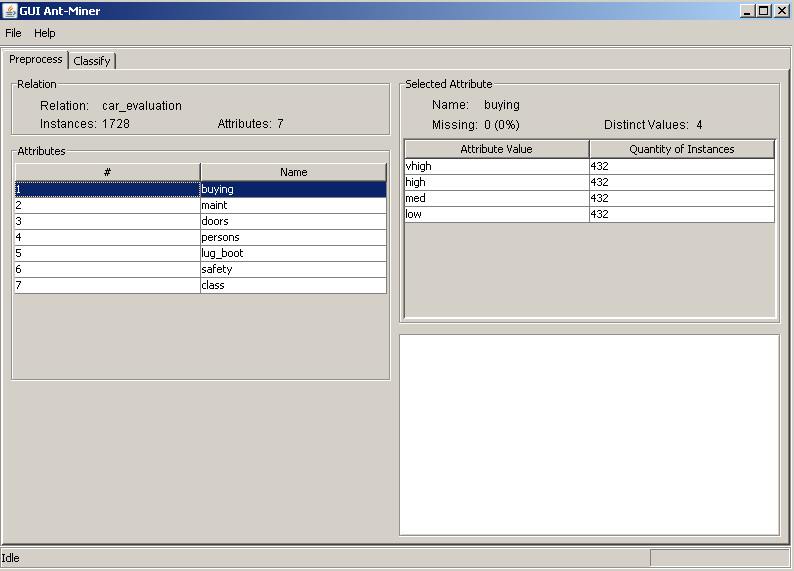
Task: Select the 'med' attribute value cell
Action: point(497,198)
